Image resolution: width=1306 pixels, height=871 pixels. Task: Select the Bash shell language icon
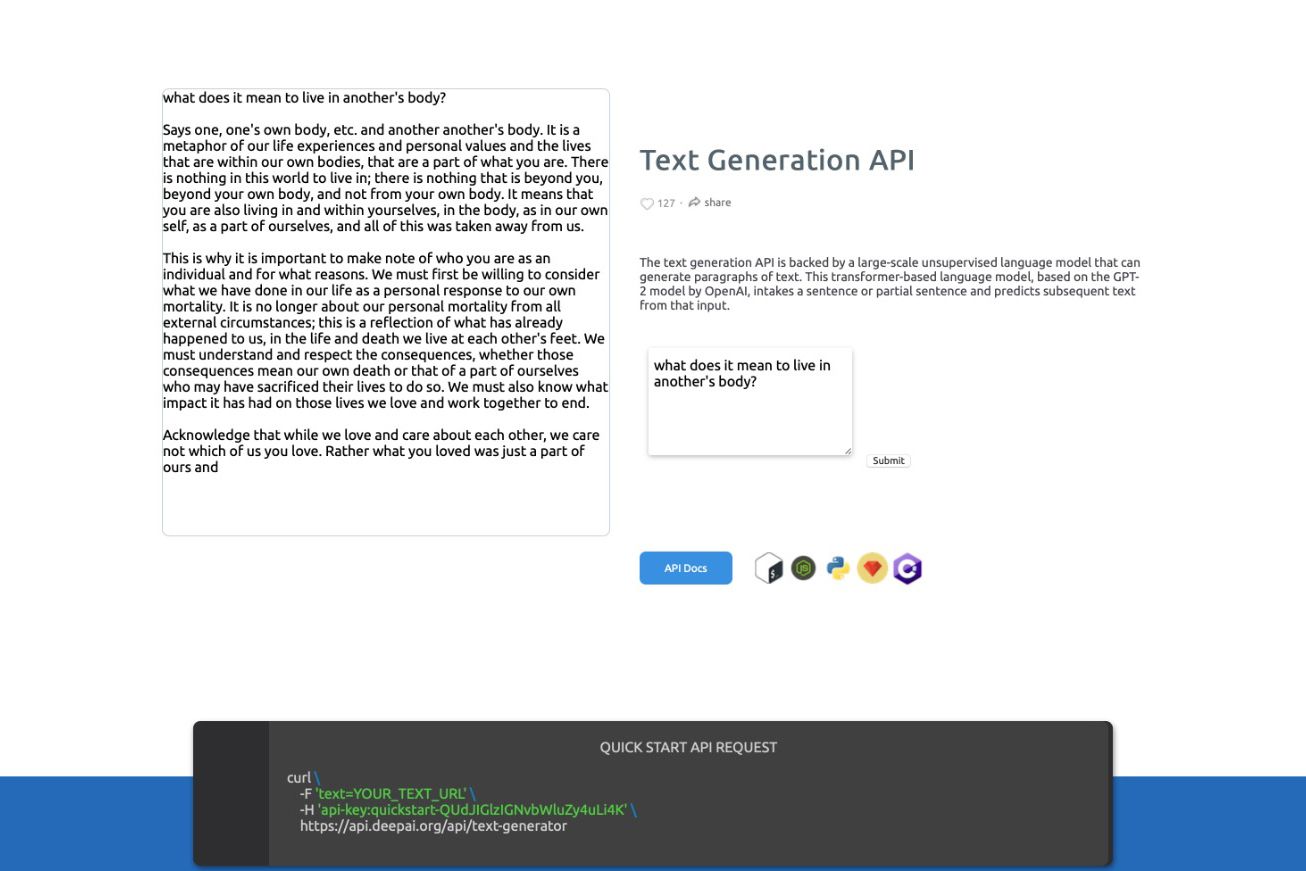[x=768, y=568]
